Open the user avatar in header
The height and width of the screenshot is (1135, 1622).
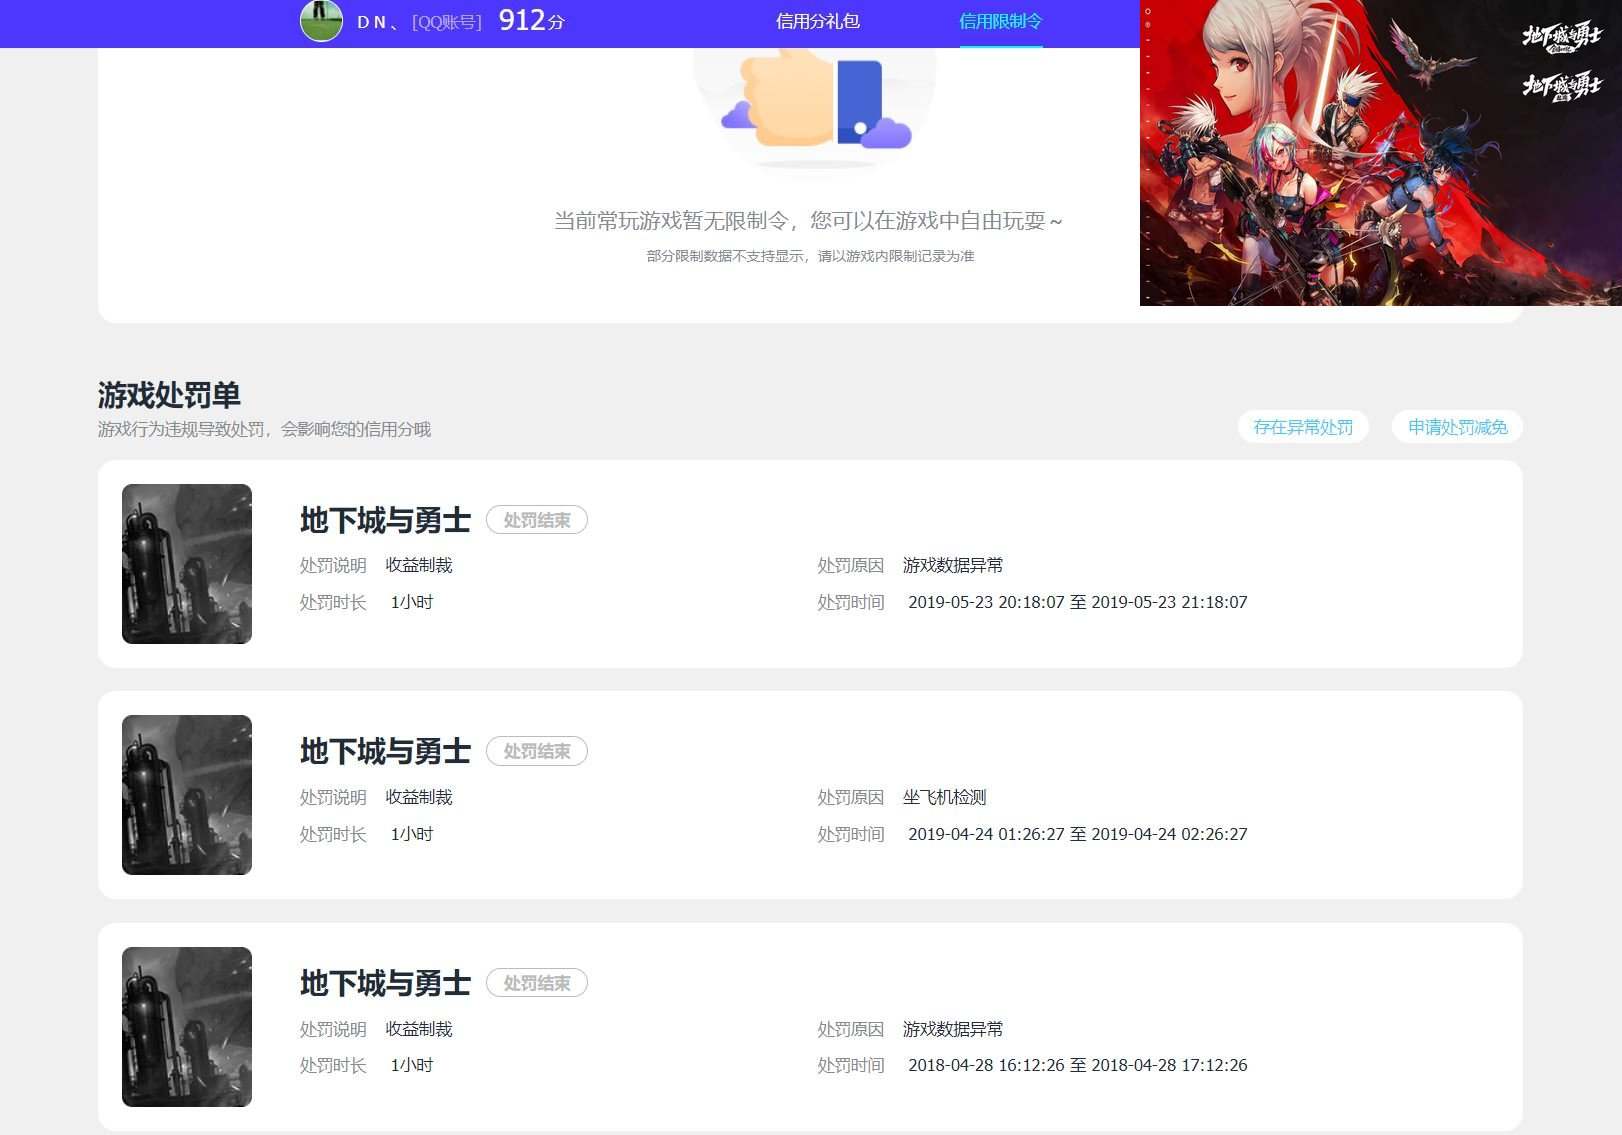[321, 20]
